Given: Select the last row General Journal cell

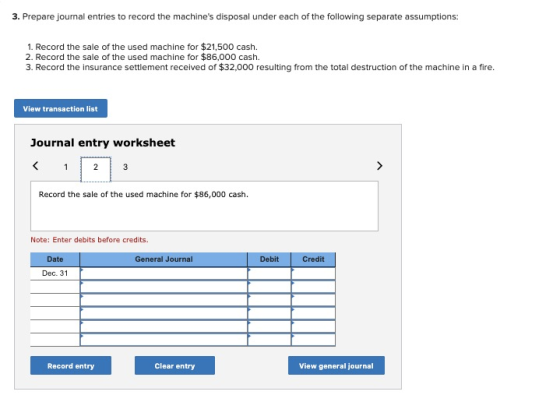Looking at the screenshot, I should [164, 340].
